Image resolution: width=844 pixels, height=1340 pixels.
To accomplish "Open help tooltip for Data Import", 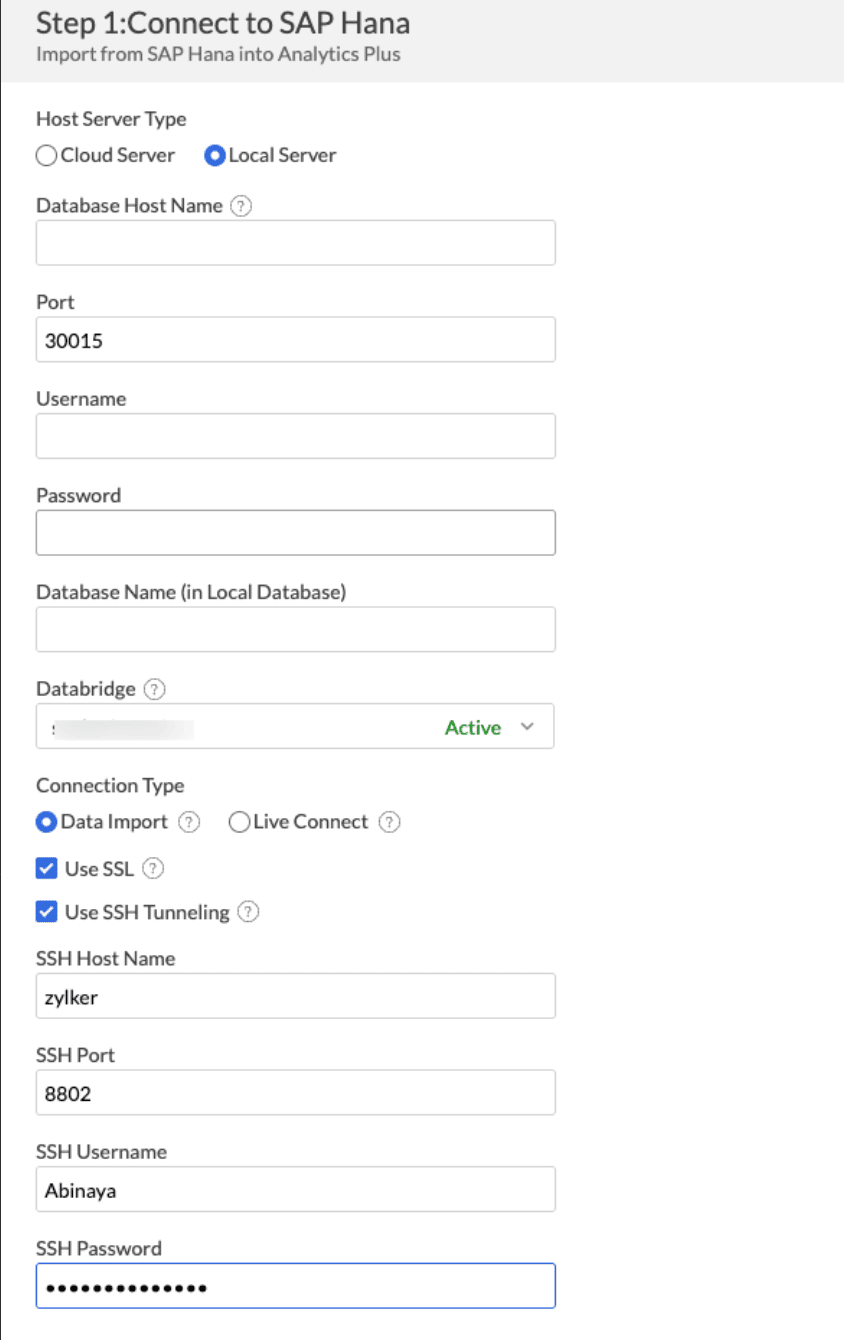I will (189, 822).
